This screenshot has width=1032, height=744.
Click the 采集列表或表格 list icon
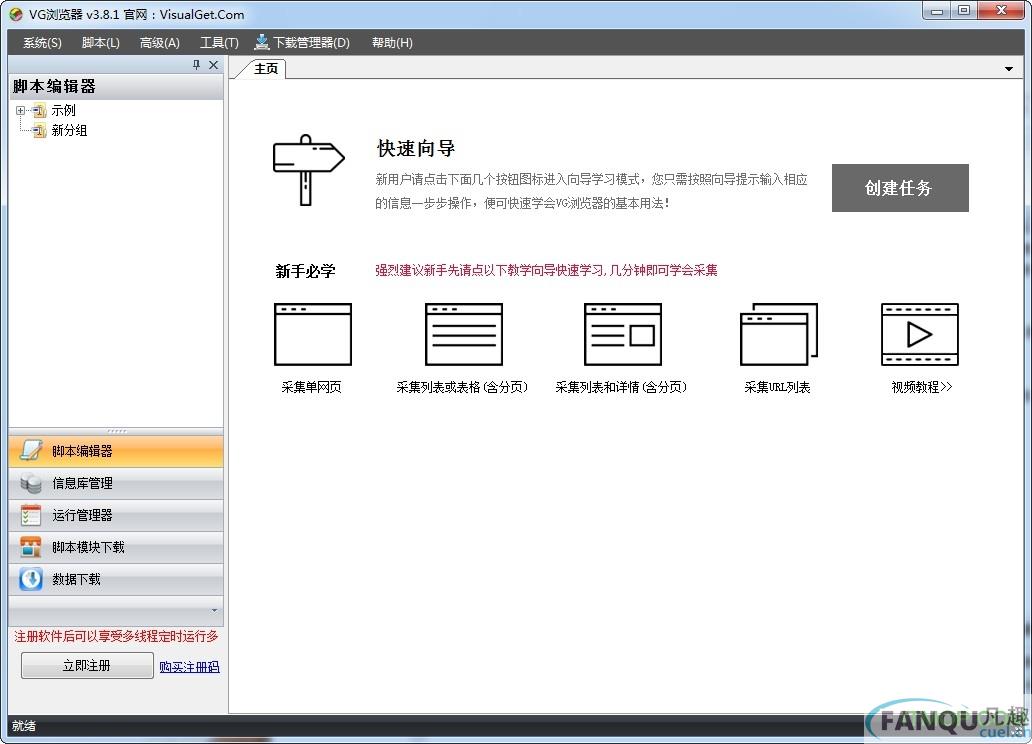click(x=464, y=334)
